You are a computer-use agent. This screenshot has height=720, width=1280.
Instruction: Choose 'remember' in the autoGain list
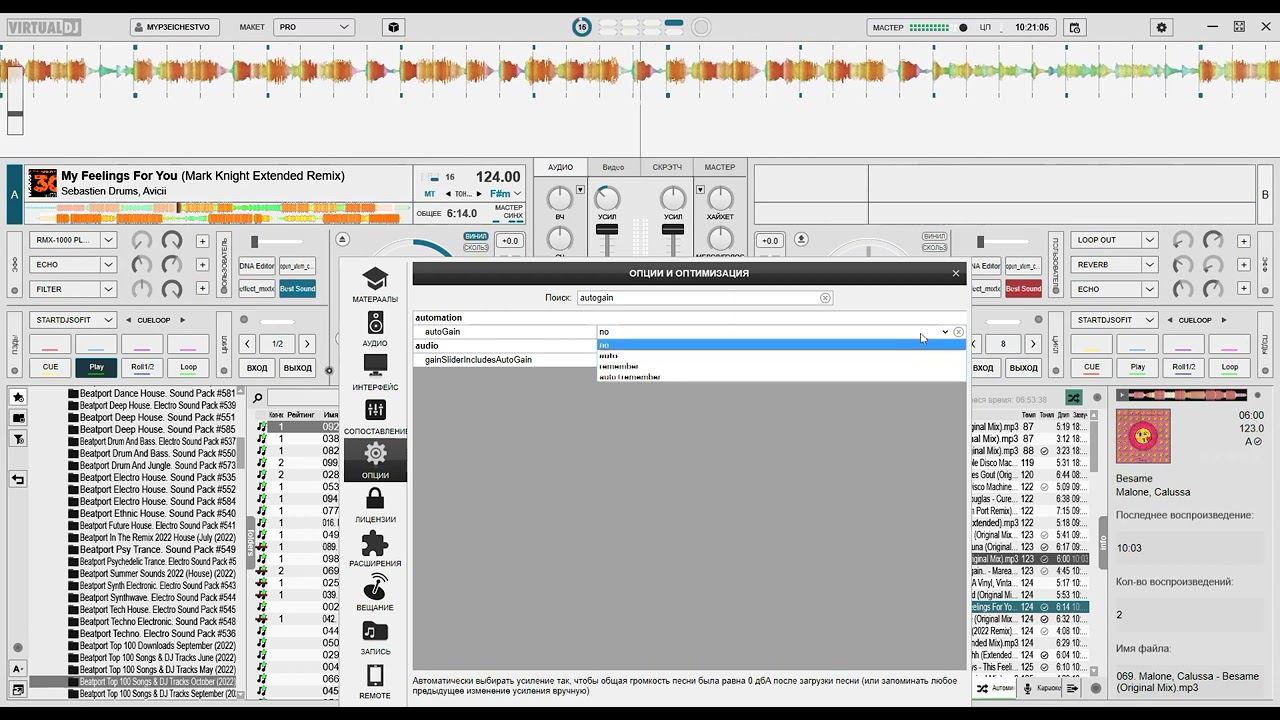coord(781,367)
